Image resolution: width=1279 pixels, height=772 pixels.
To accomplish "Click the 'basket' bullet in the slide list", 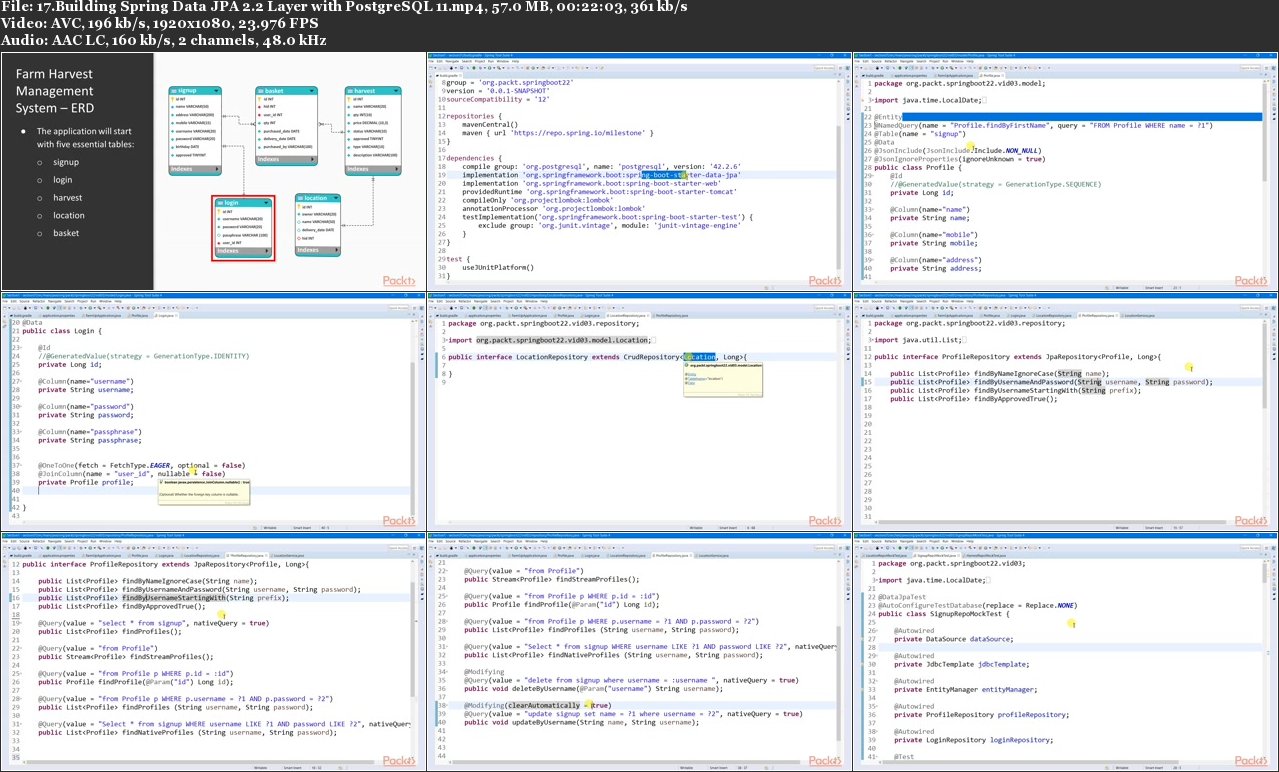I will pyautogui.click(x=66, y=233).
